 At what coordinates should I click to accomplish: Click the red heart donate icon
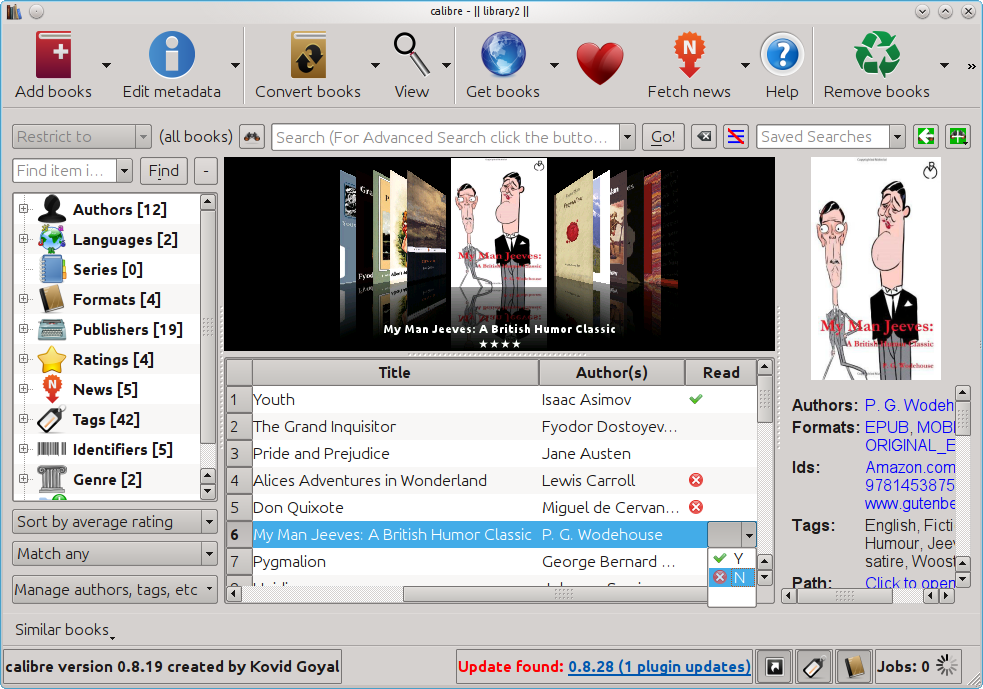(600, 63)
